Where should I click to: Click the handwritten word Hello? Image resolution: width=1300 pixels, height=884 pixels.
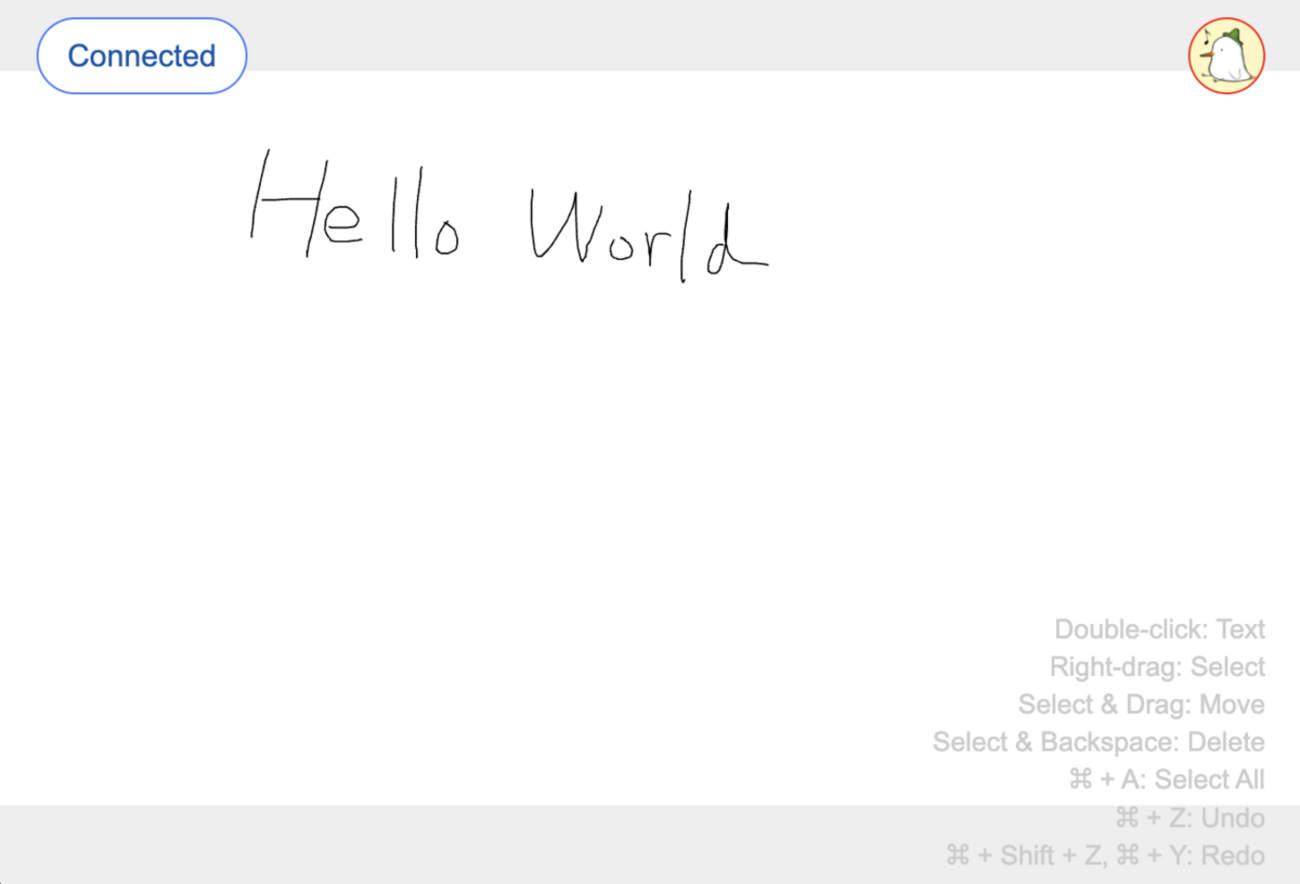(x=355, y=206)
